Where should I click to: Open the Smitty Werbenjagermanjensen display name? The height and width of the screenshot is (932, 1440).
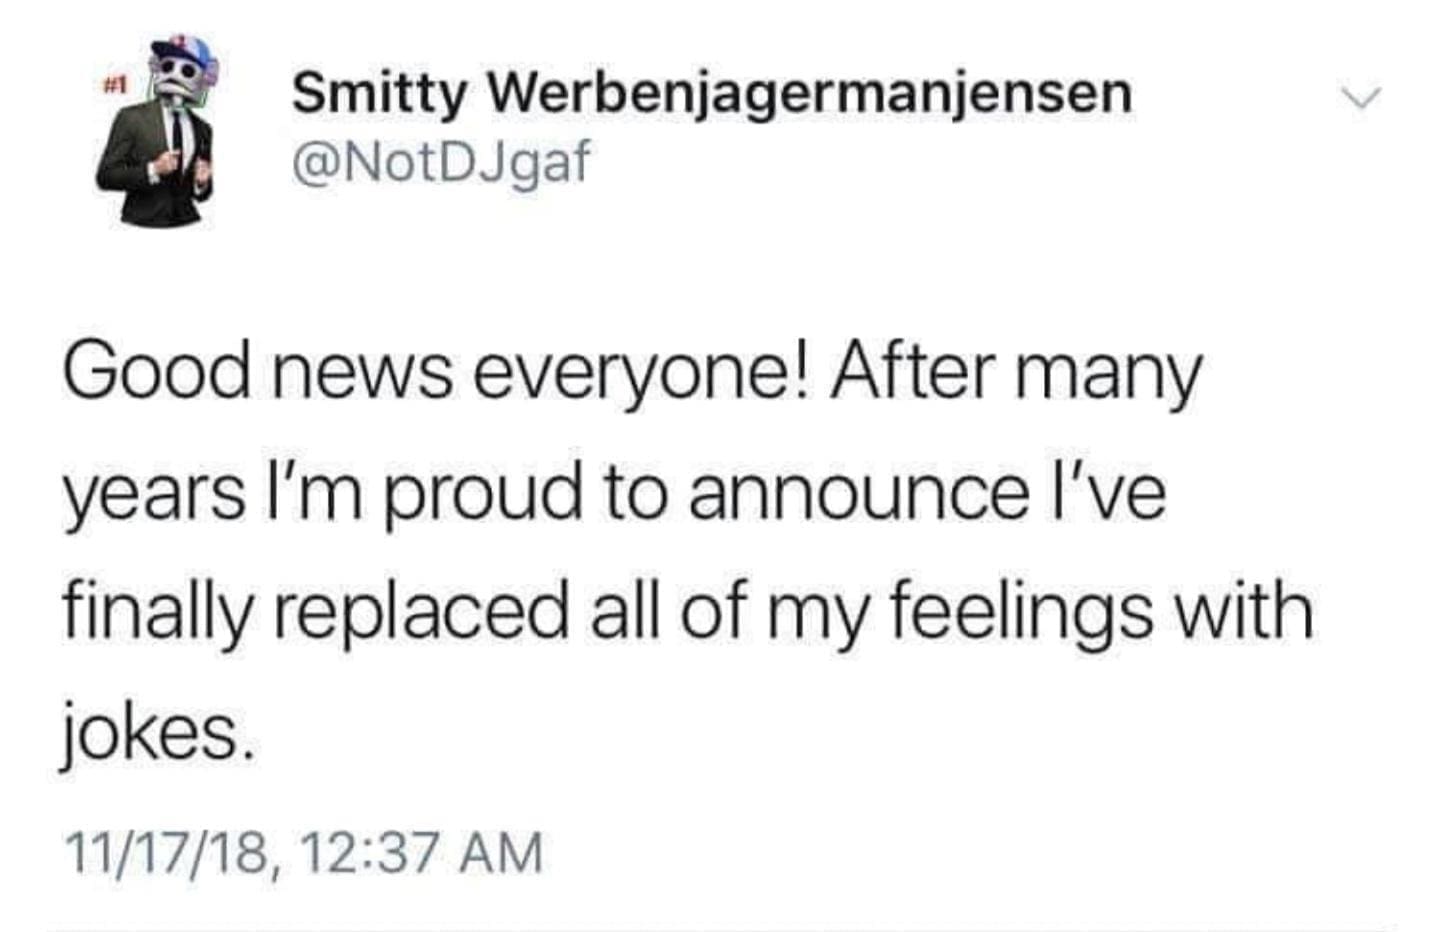coord(712,94)
